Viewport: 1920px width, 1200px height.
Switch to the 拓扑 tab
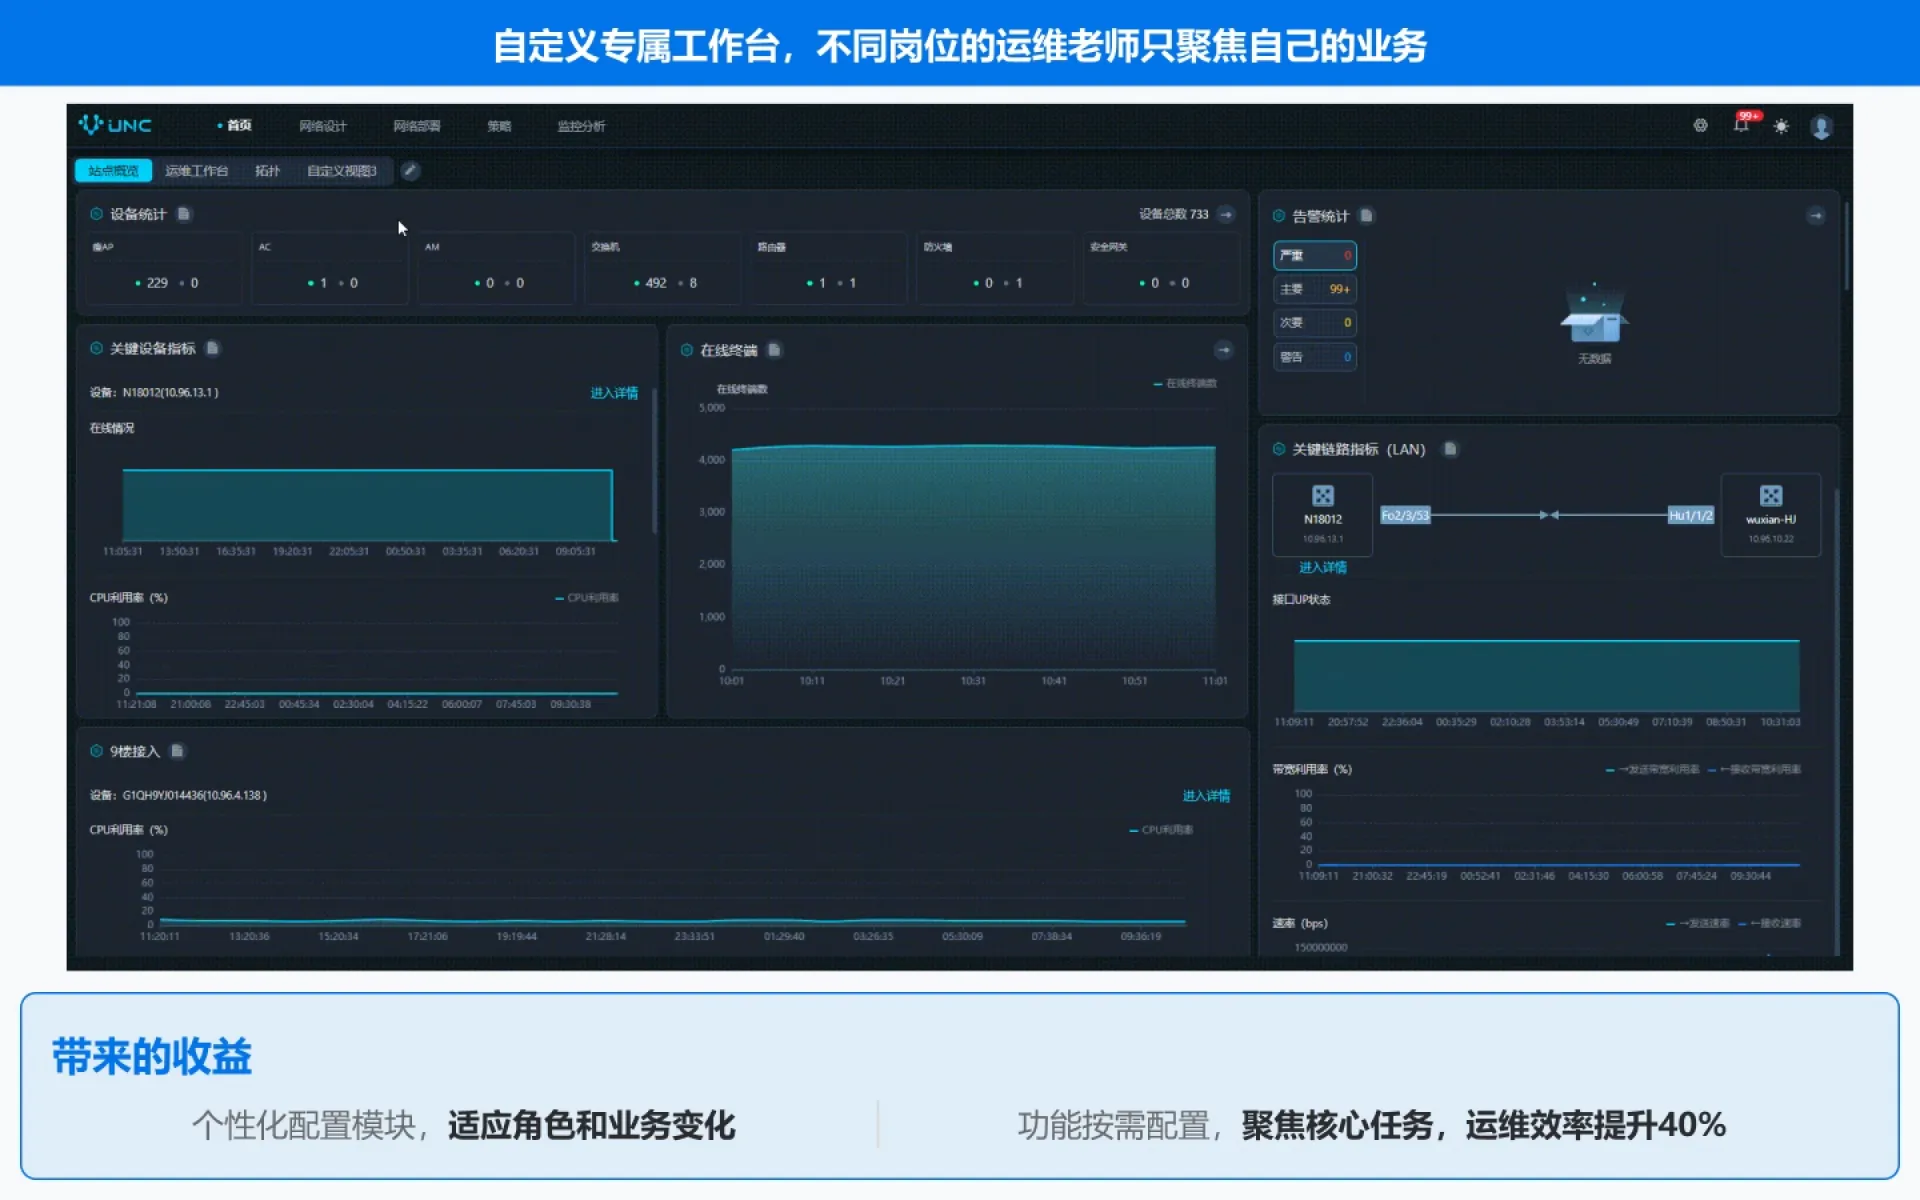[x=267, y=171]
